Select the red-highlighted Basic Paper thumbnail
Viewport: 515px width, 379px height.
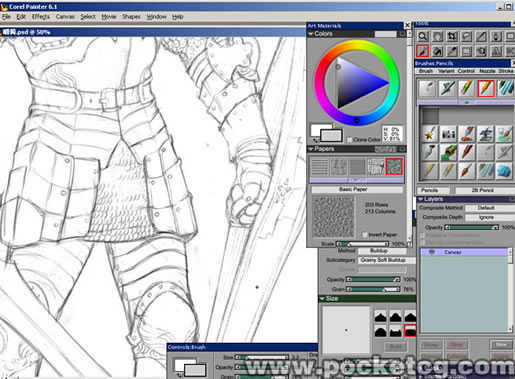[x=394, y=167]
